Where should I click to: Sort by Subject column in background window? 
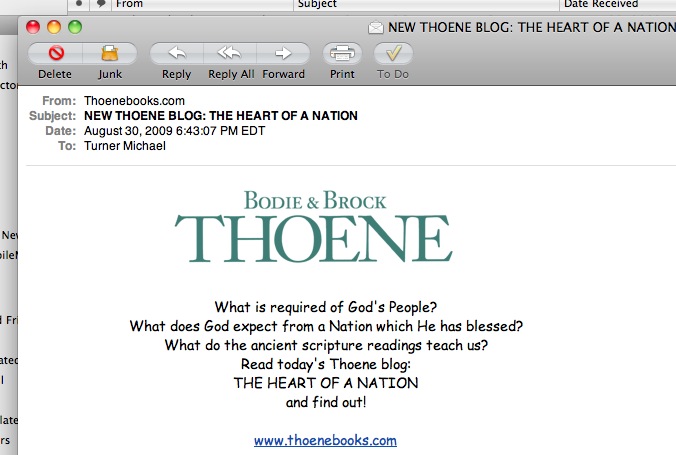click(x=426, y=4)
